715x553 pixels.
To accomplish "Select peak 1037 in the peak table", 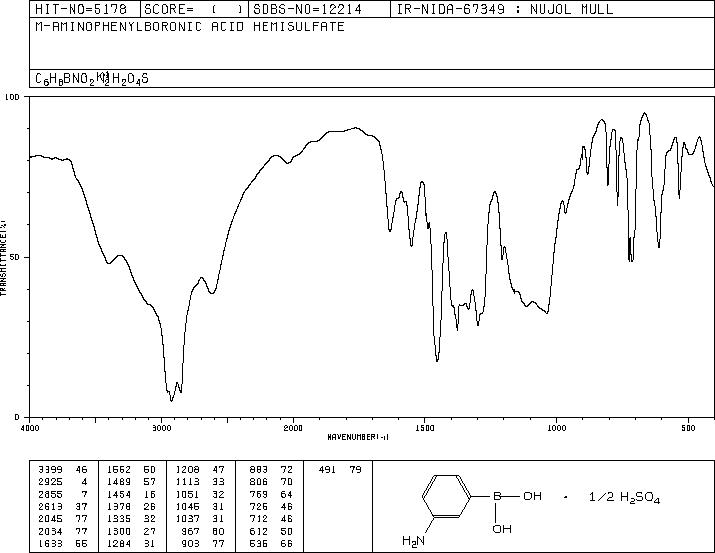I will click(187, 519).
